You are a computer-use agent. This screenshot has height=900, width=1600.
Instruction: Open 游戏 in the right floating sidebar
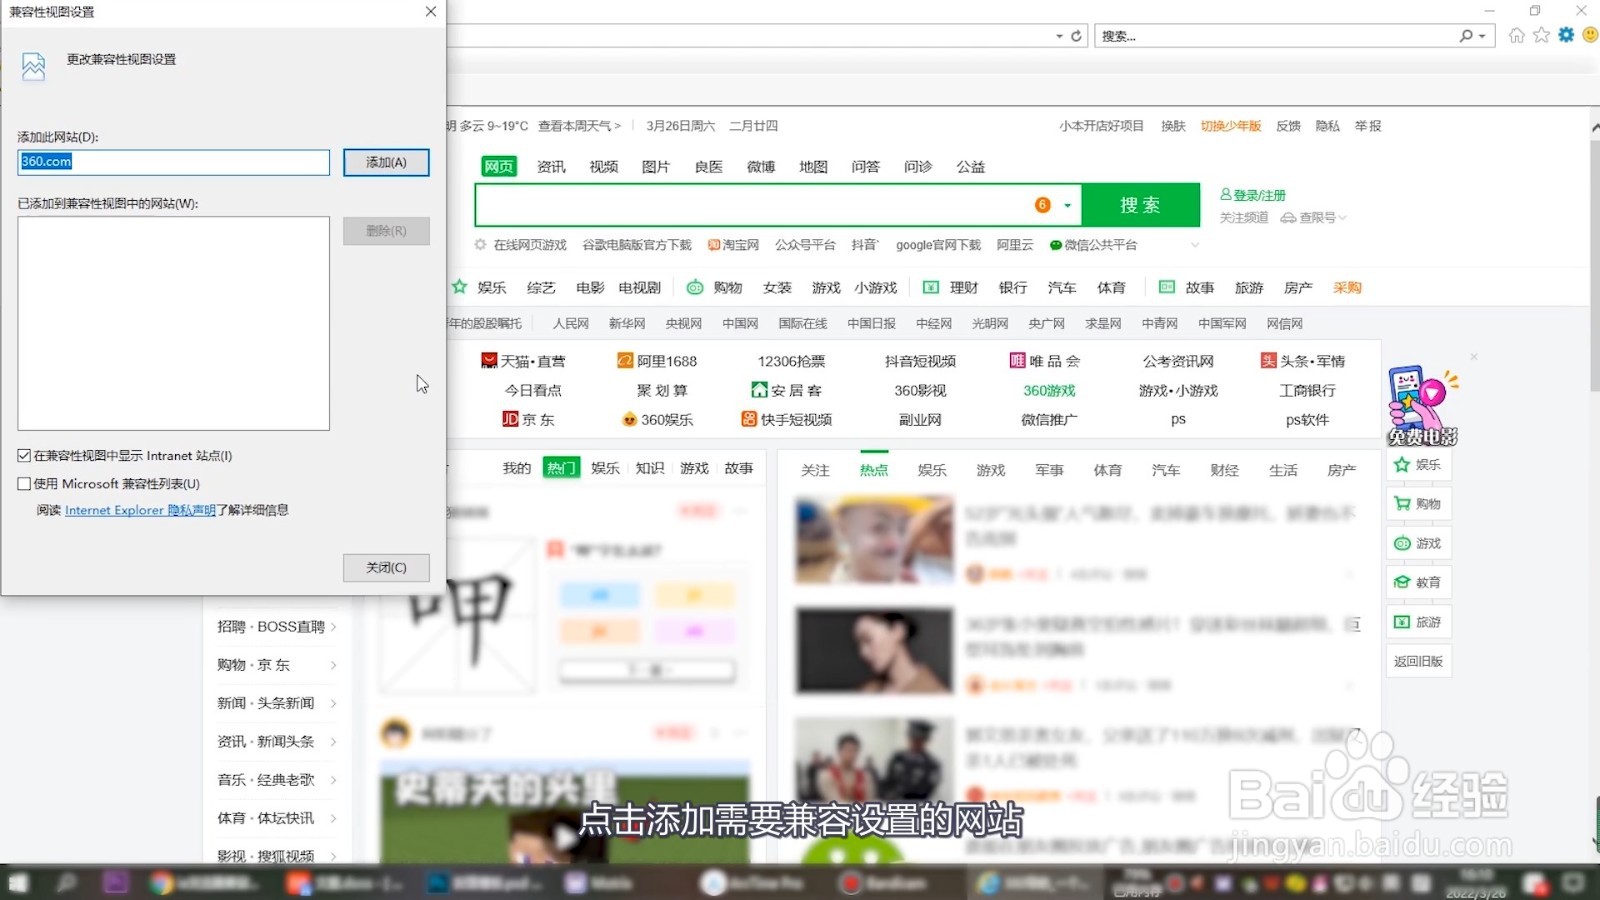(x=1418, y=543)
